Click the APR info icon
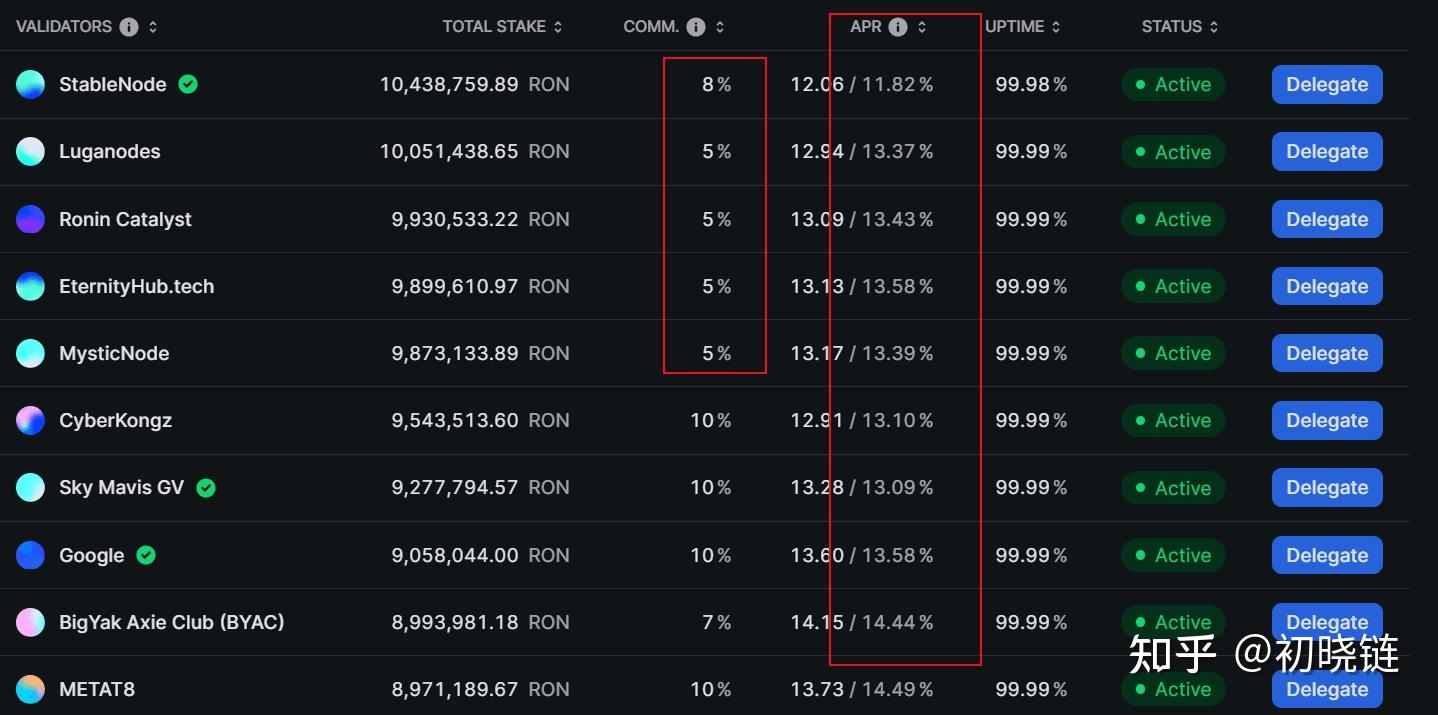This screenshot has height=715, width=1438. click(898, 27)
